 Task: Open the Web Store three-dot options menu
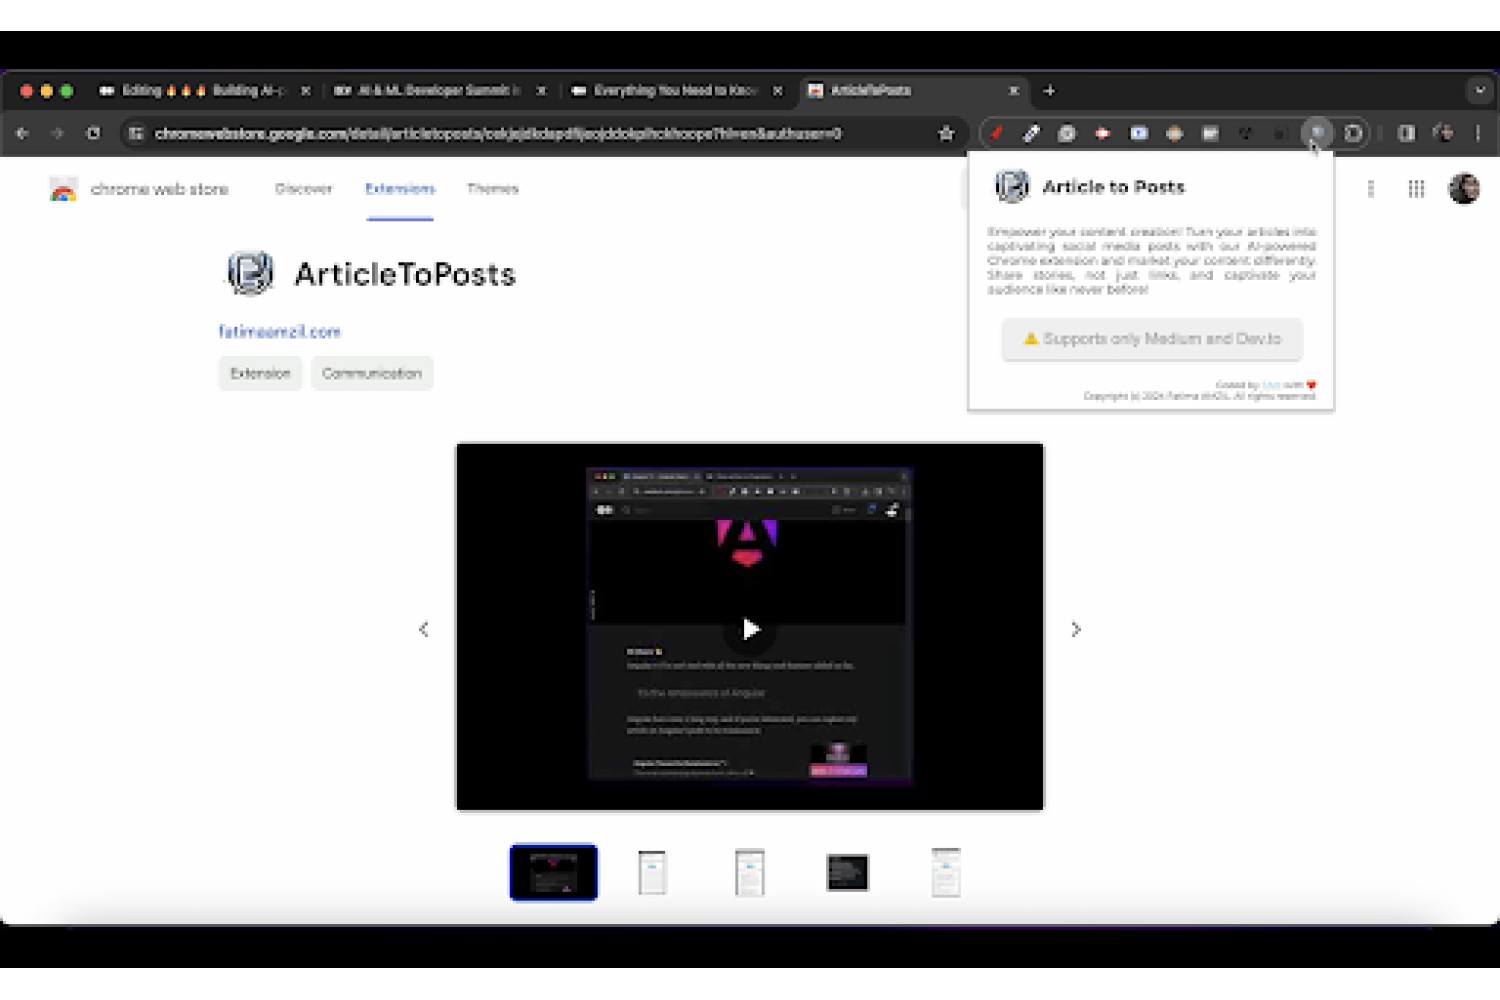(1371, 189)
